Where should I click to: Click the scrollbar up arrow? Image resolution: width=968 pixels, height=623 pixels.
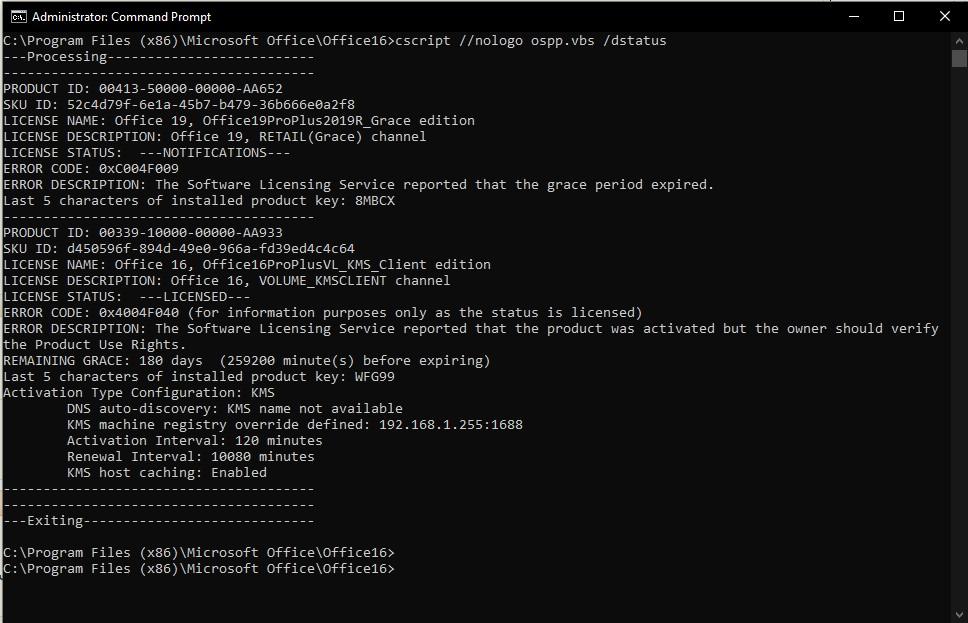click(x=959, y=41)
